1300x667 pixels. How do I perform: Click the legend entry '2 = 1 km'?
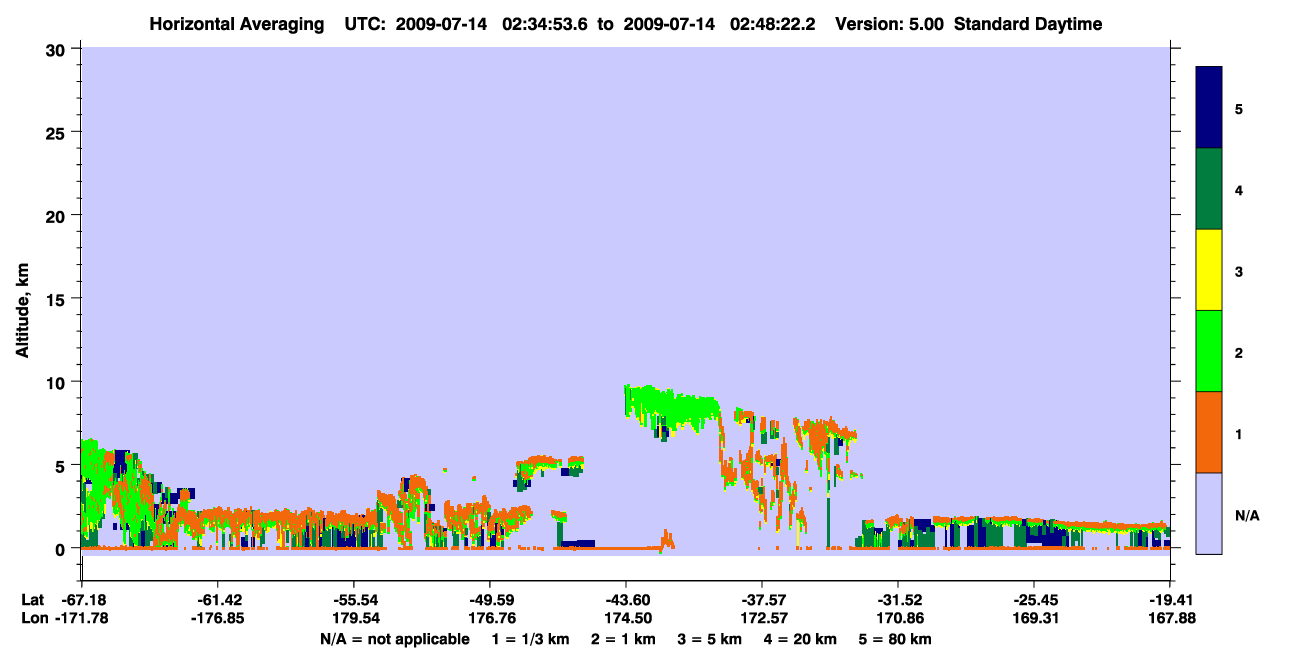(x=622, y=639)
